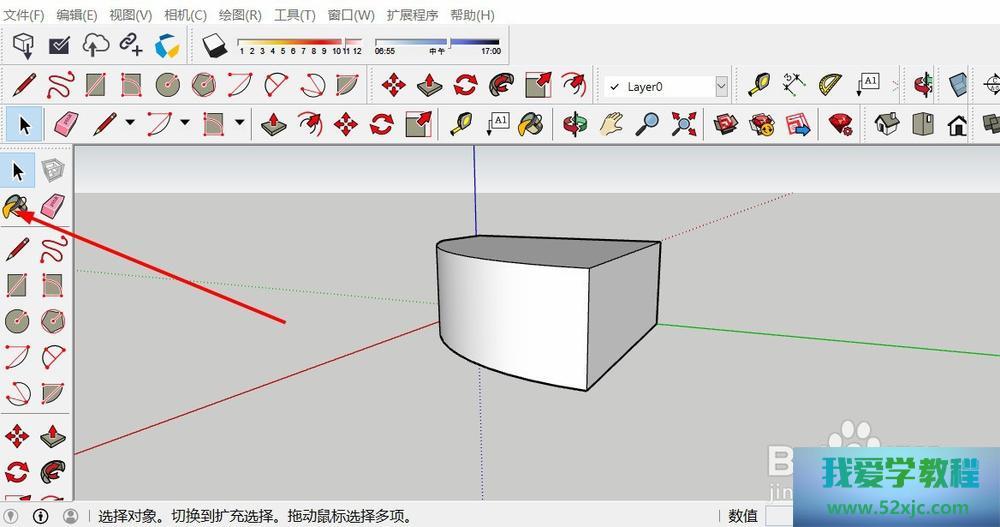Image resolution: width=1000 pixels, height=527 pixels.
Task: Open the 文件(F) menu
Action: pyautogui.click(x=24, y=15)
